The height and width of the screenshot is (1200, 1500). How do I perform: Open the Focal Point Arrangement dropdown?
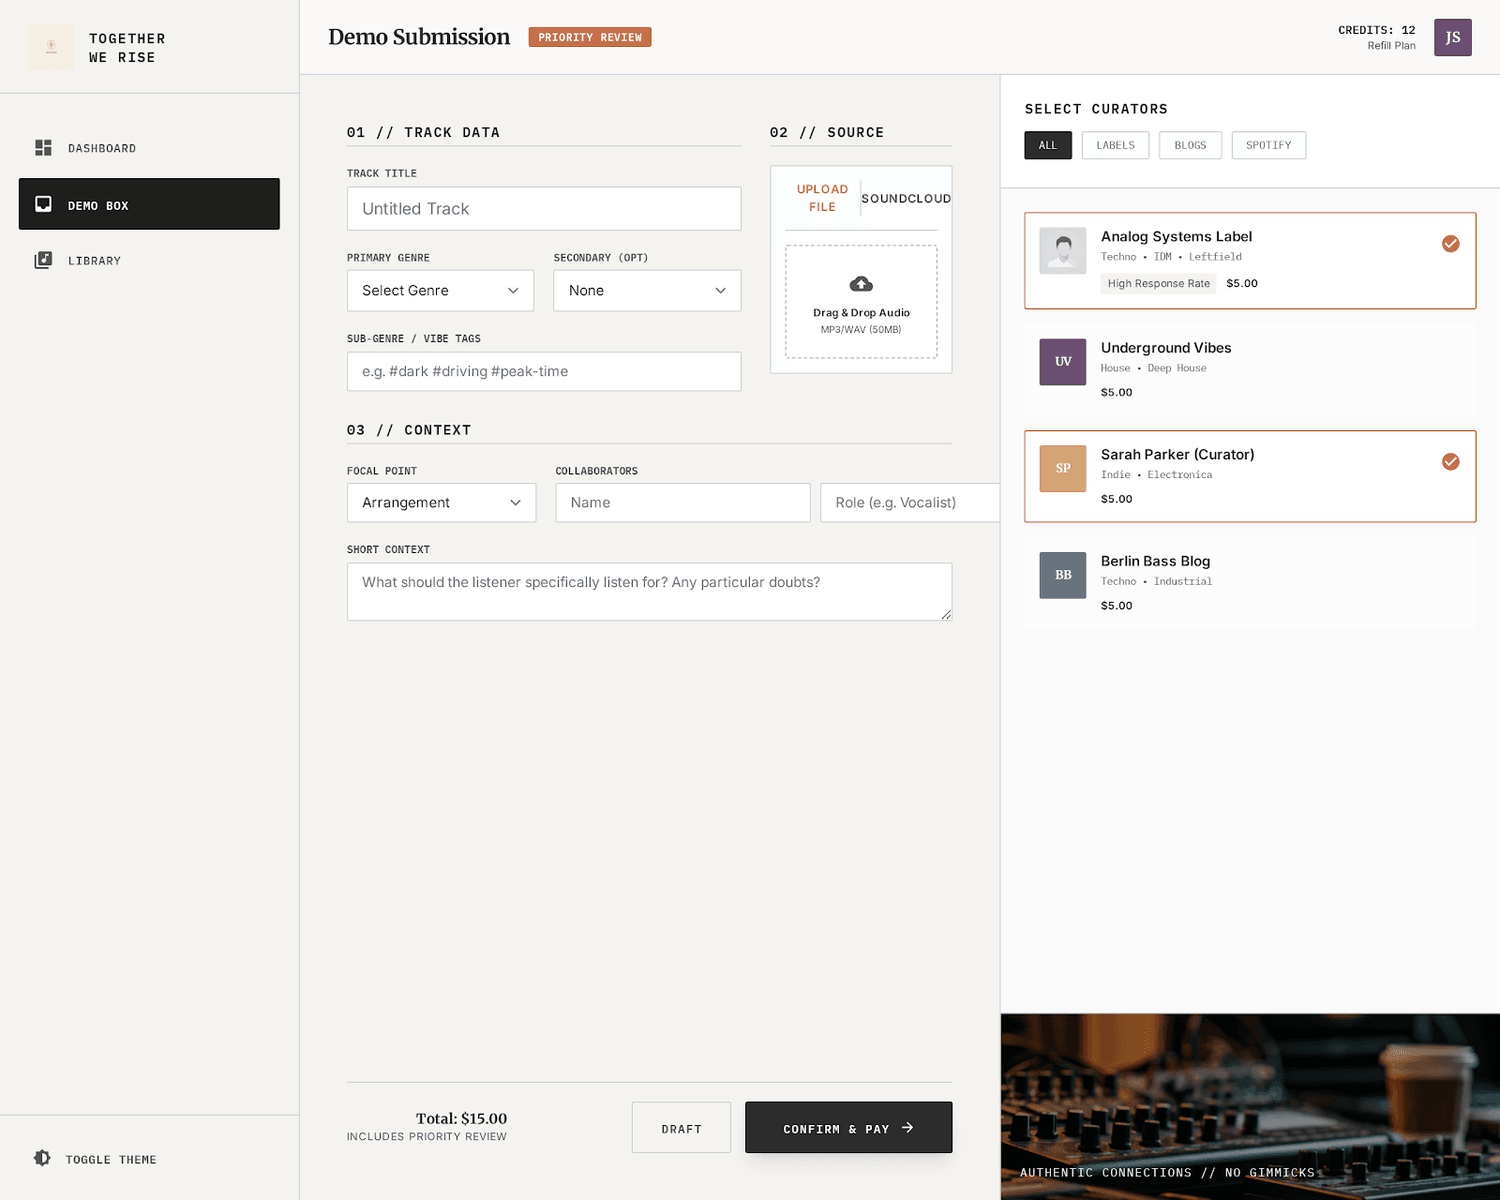pyautogui.click(x=441, y=503)
